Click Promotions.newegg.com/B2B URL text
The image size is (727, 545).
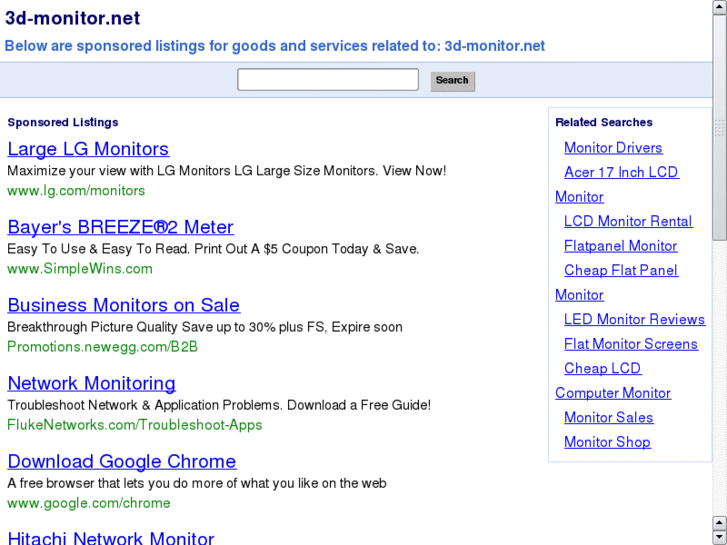coord(102,346)
